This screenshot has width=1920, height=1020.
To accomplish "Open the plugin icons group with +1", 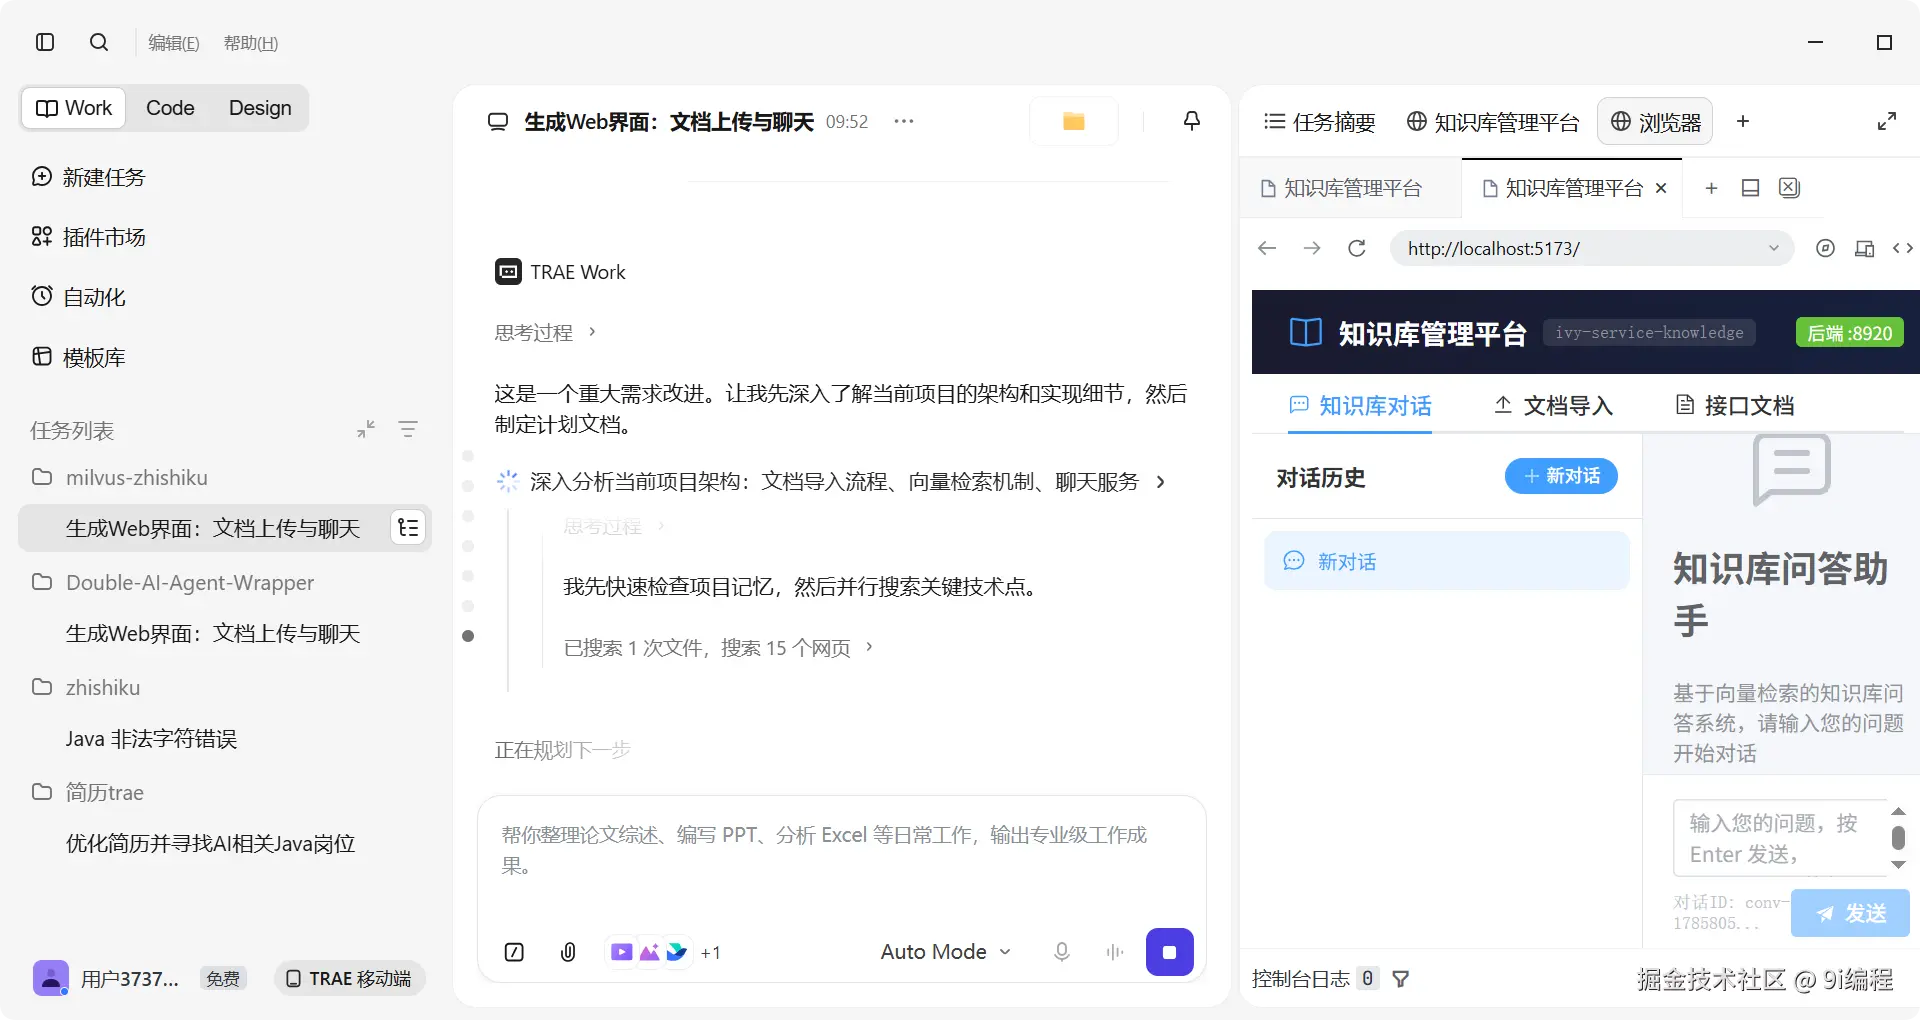I will [665, 952].
